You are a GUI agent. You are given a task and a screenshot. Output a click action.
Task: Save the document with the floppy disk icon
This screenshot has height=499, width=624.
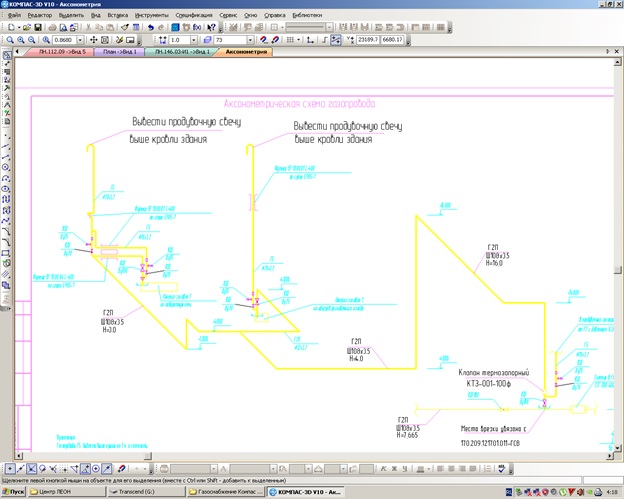pyautogui.click(x=38, y=27)
